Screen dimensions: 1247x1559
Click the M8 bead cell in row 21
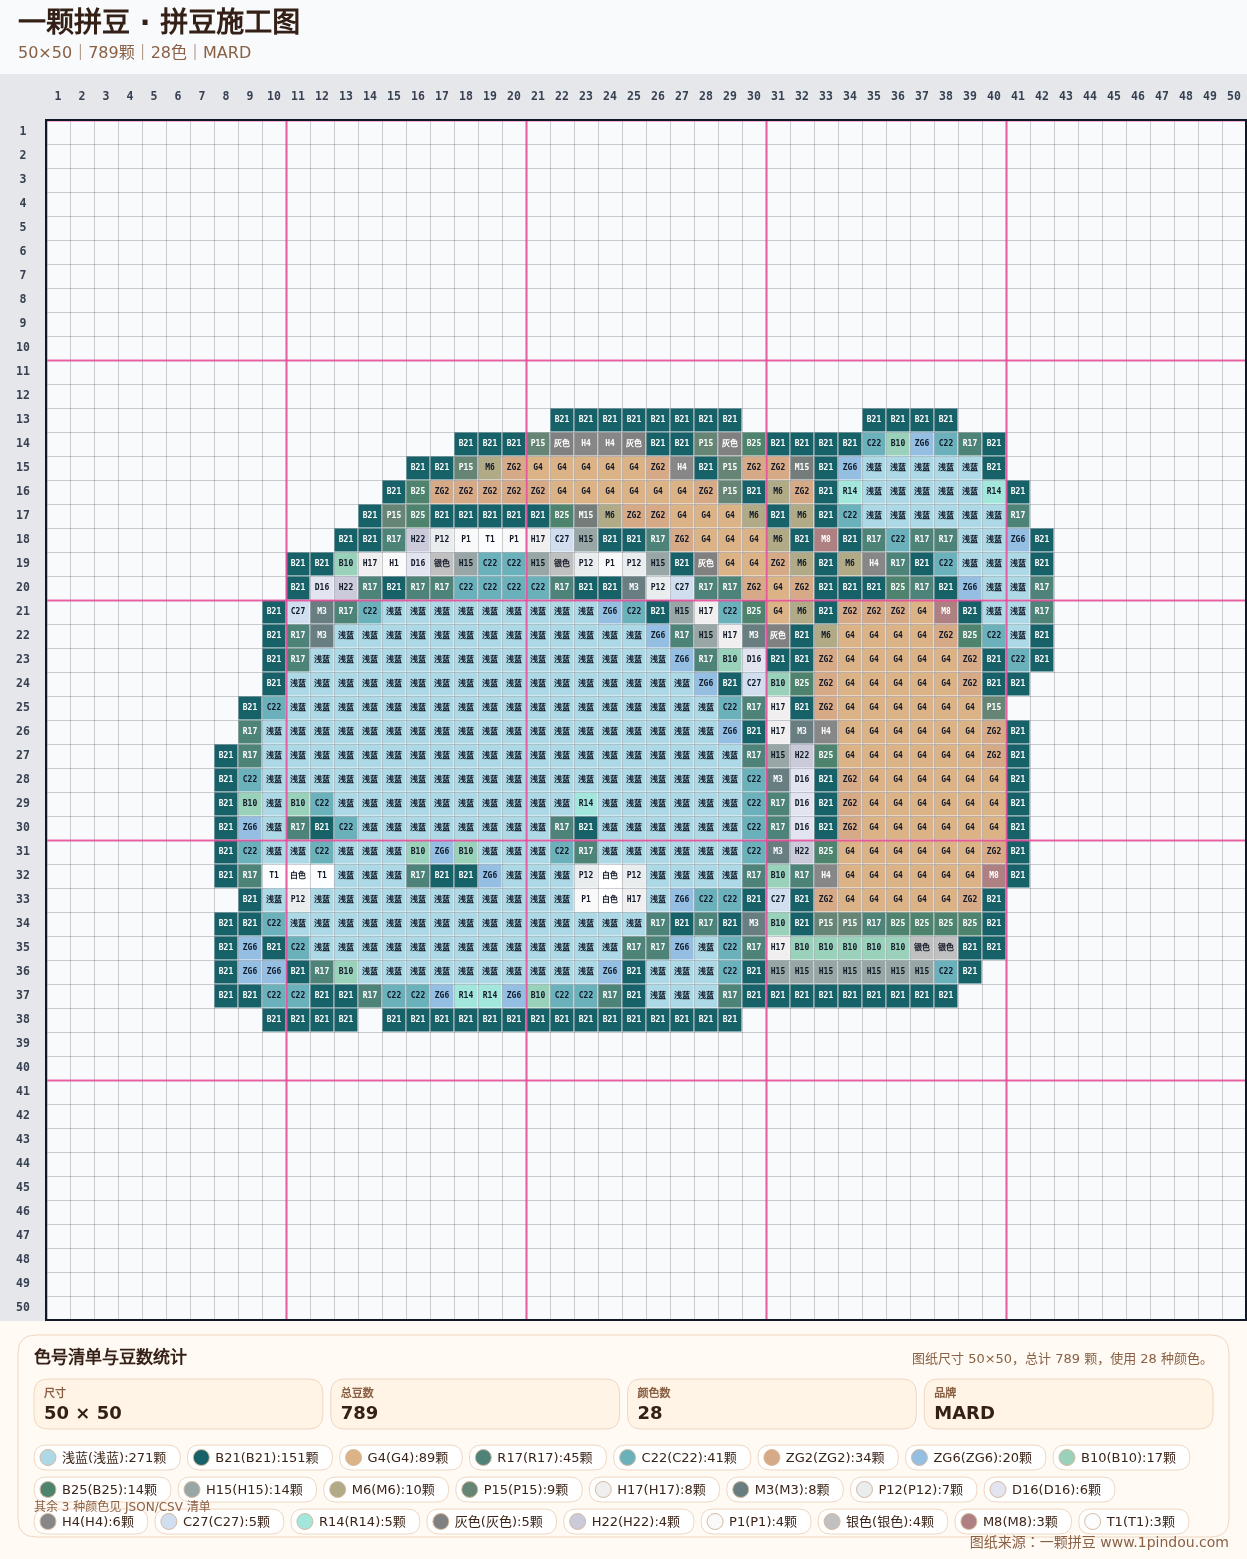point(946,611)
